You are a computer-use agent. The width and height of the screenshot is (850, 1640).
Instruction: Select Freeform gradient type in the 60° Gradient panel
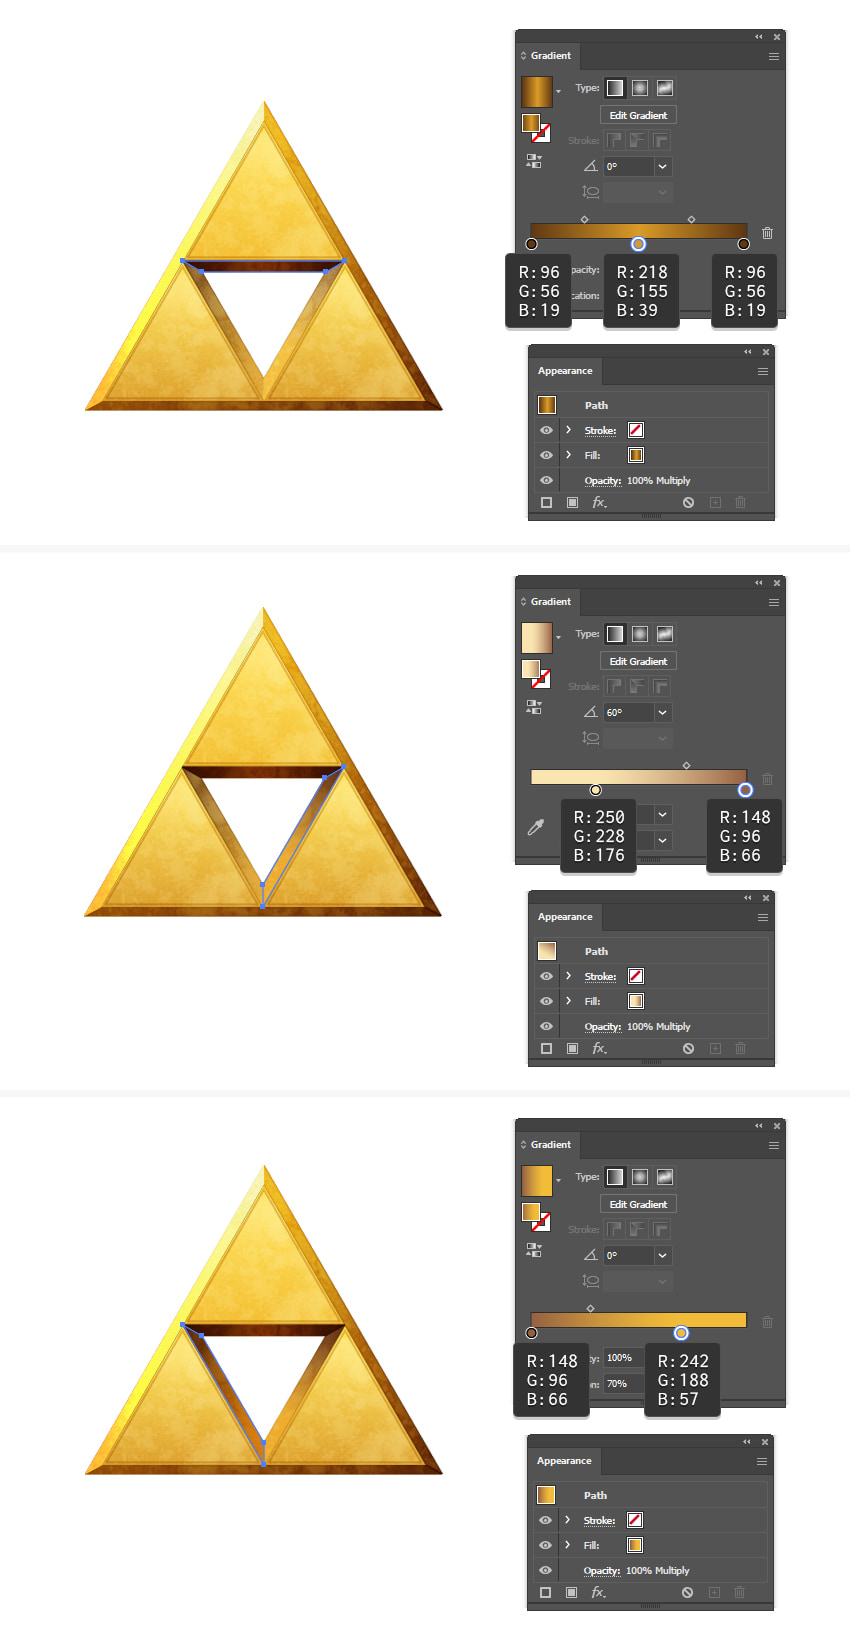pyautogui.click(x=665, y=634)
